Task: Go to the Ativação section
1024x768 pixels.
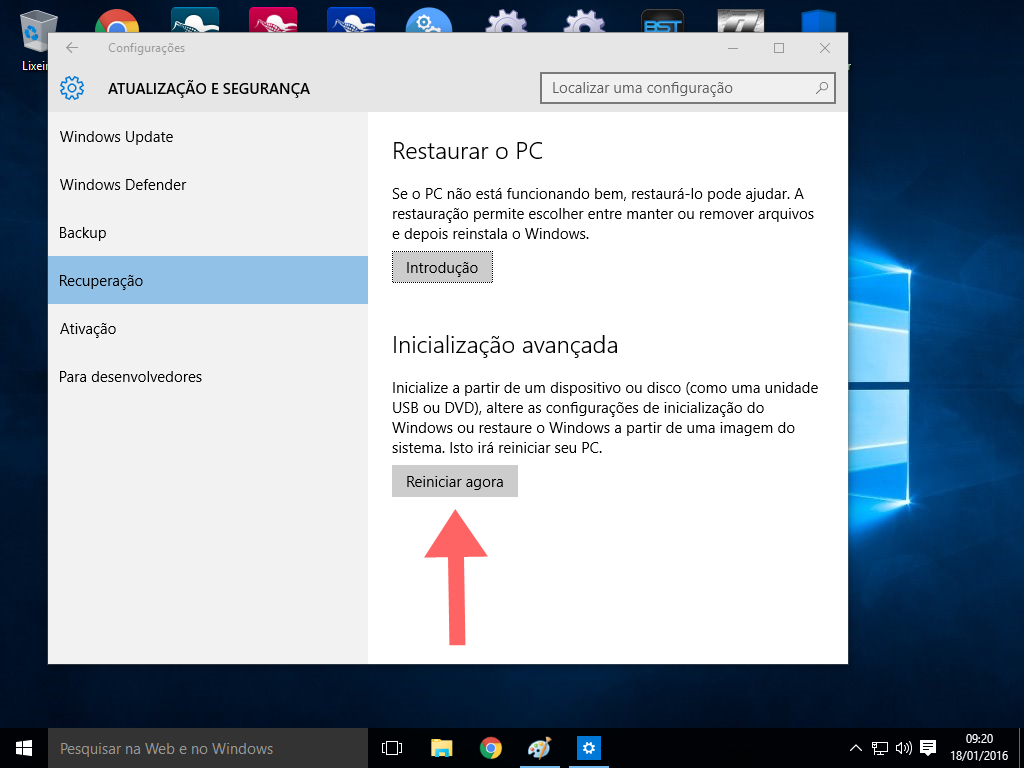Action: (208, 328)
